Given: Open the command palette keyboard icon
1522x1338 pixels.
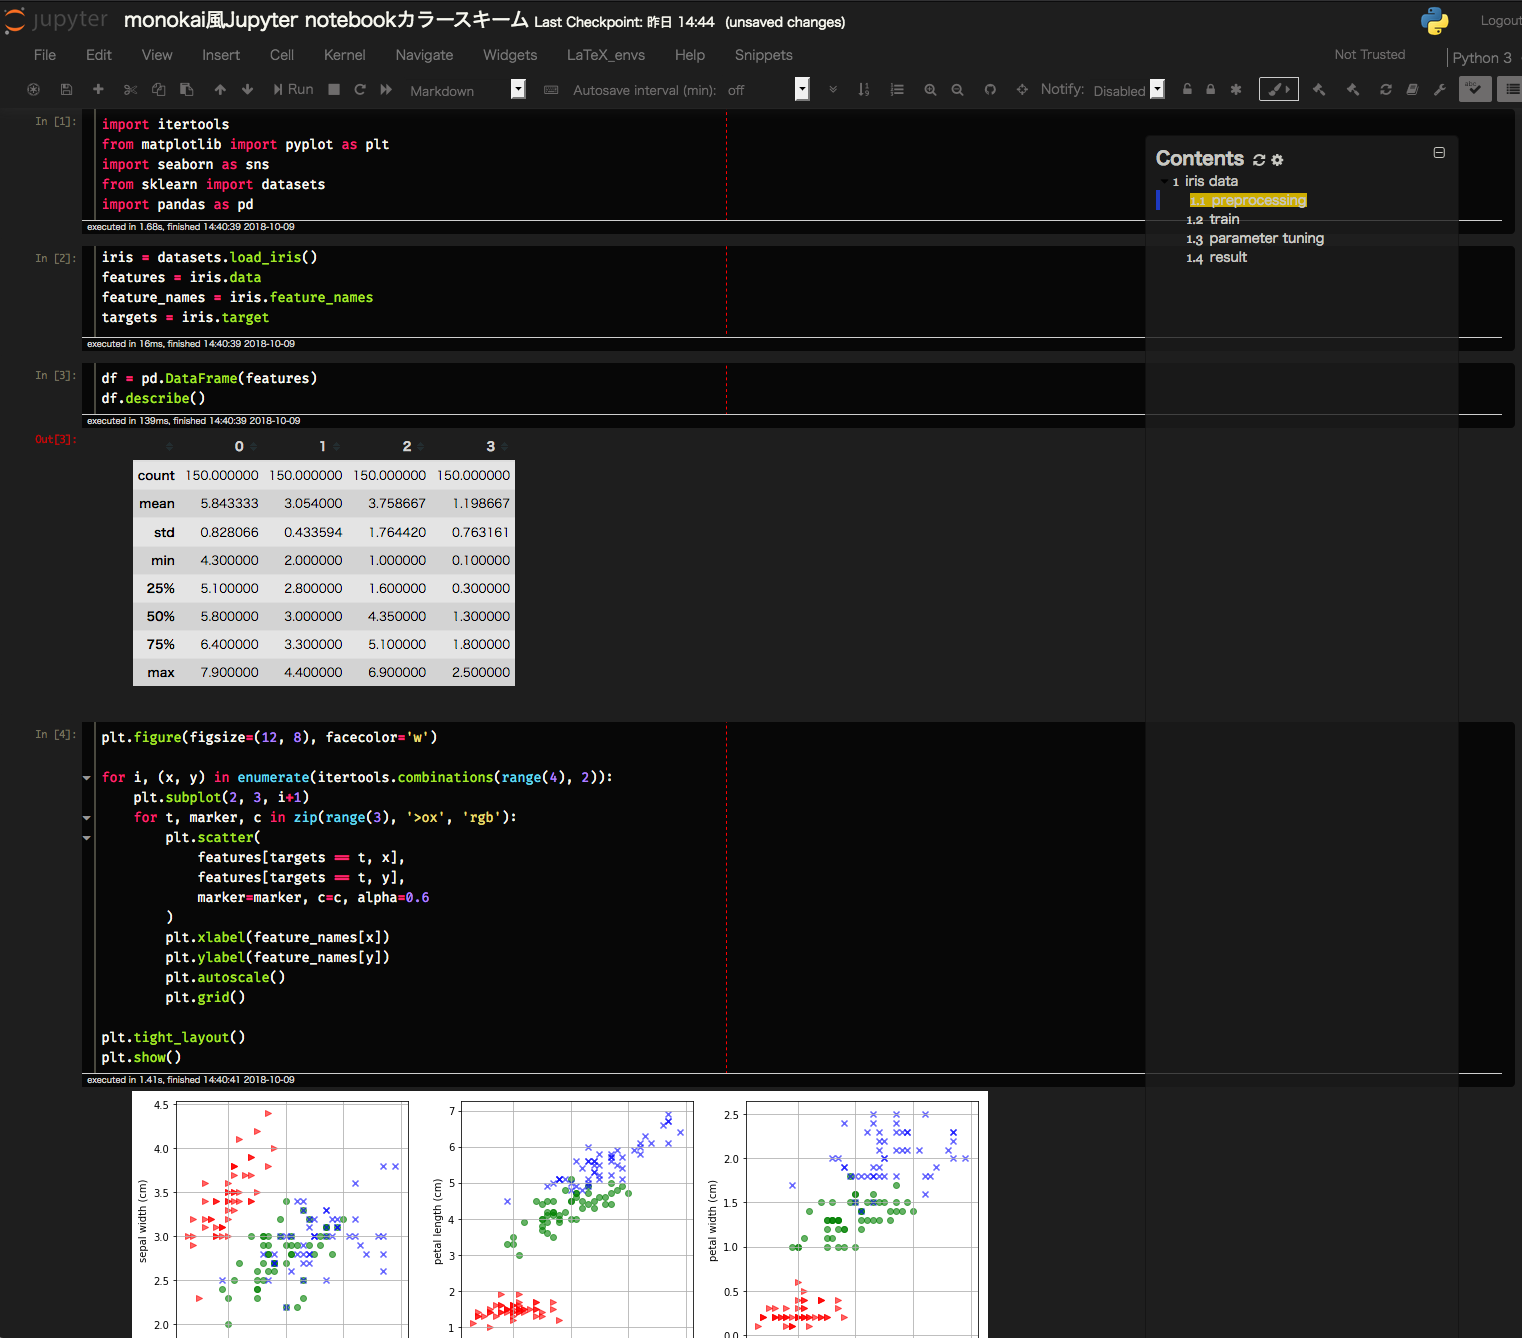Looking at the screenshot, I should point(551,90).
